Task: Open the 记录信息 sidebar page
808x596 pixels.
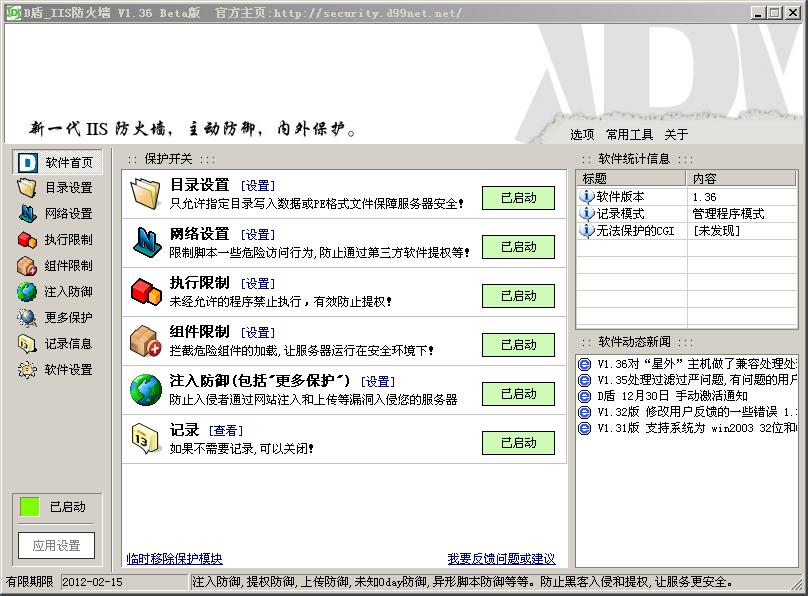Action: [55, 344]
